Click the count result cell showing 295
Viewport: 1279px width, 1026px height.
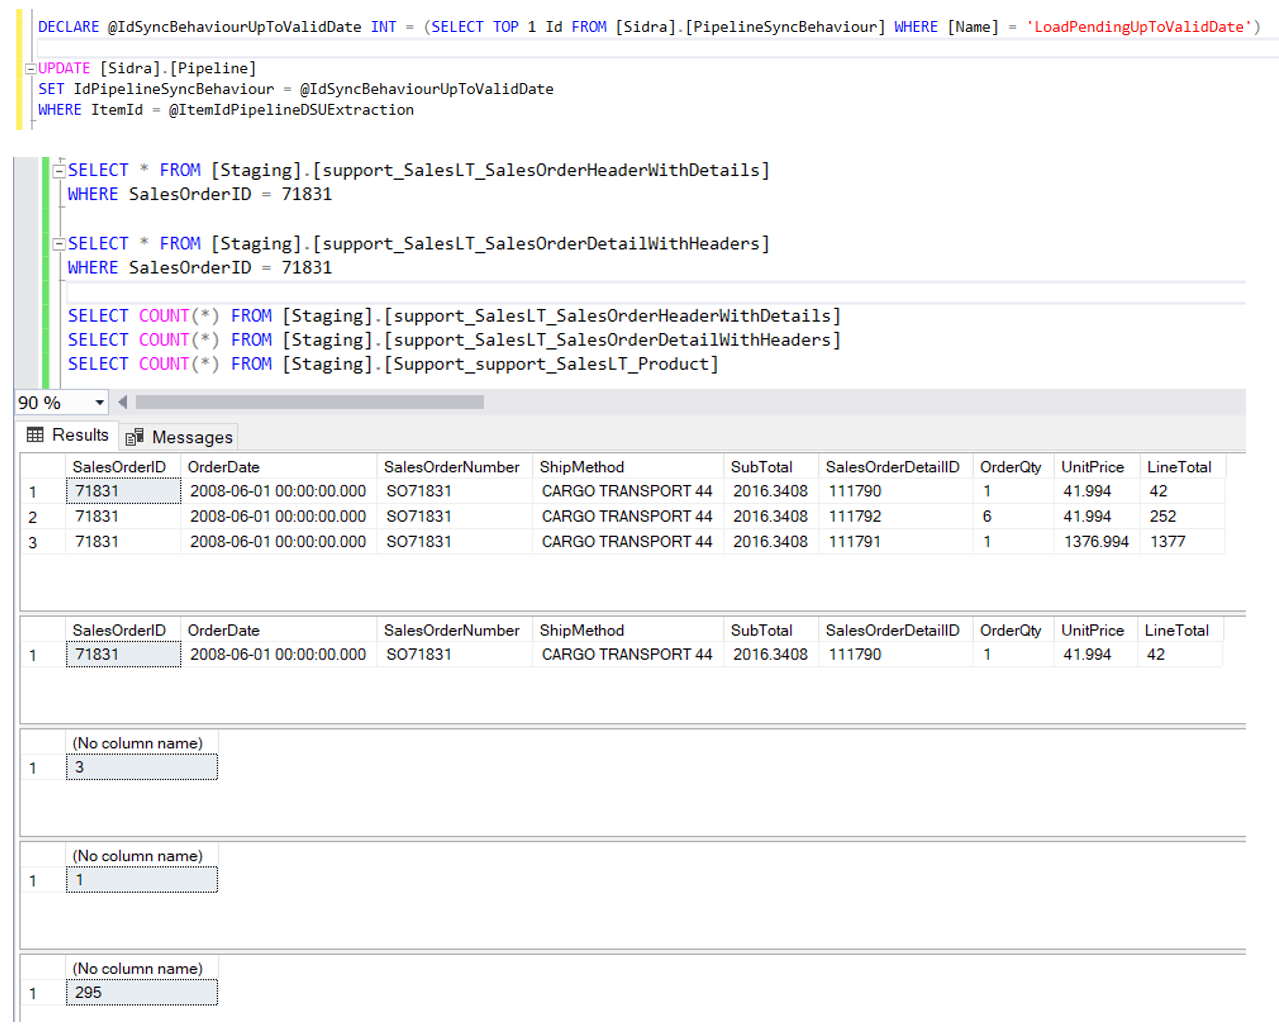click(x=141, y=993)
